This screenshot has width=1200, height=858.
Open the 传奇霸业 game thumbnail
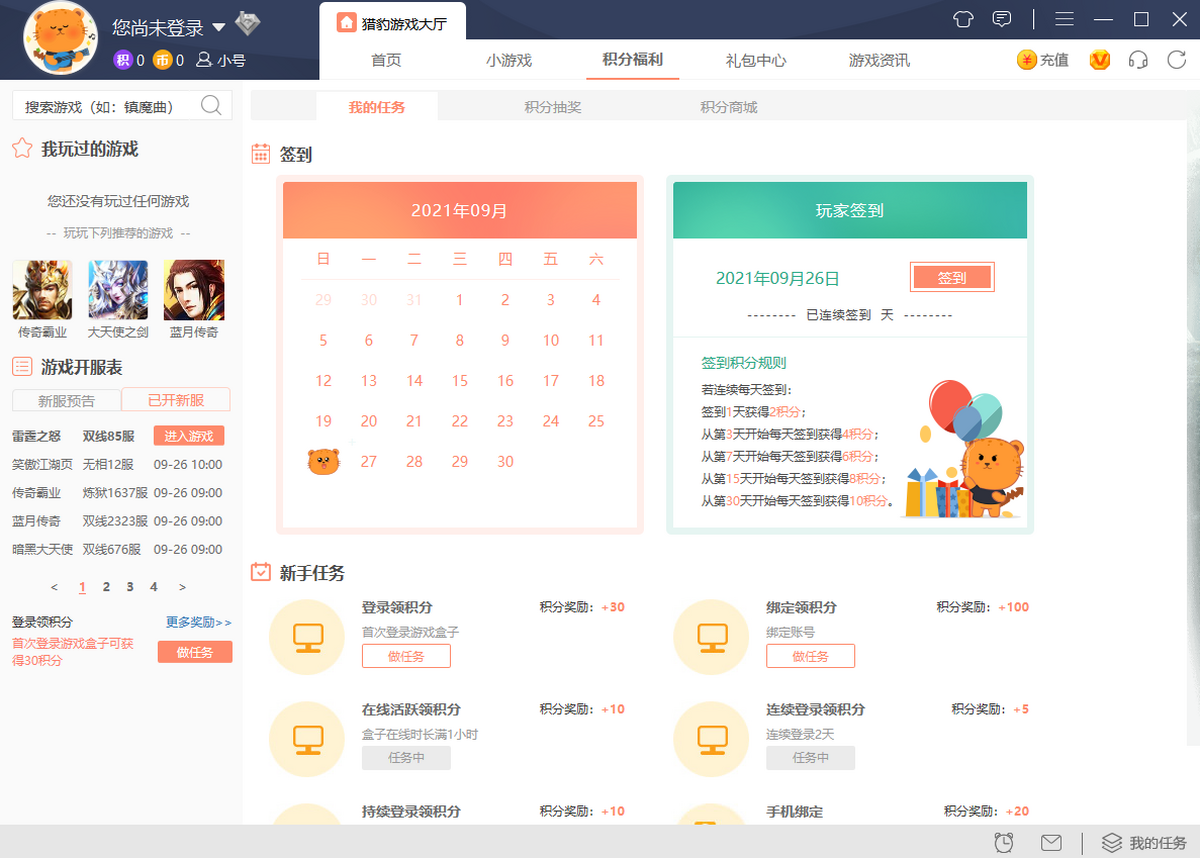point(42,291)
